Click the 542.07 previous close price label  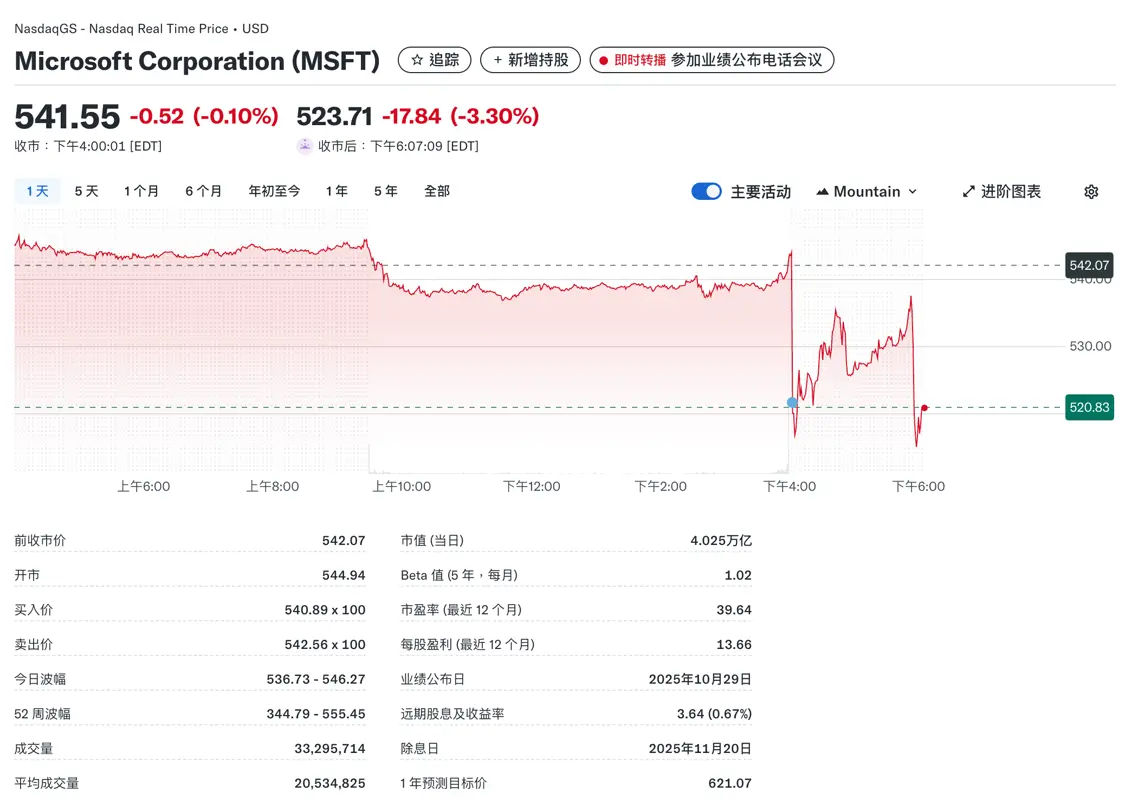point(1089,265)
